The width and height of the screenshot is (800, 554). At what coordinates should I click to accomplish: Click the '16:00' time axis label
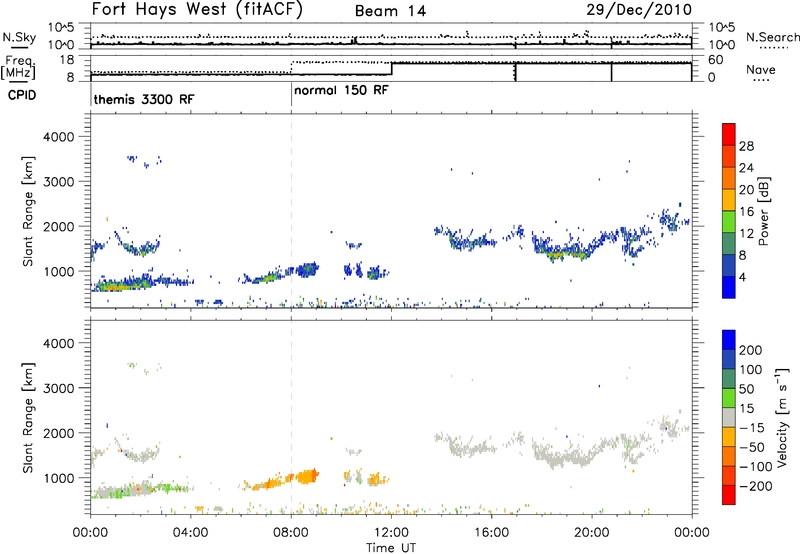click(x=491, y=533)
